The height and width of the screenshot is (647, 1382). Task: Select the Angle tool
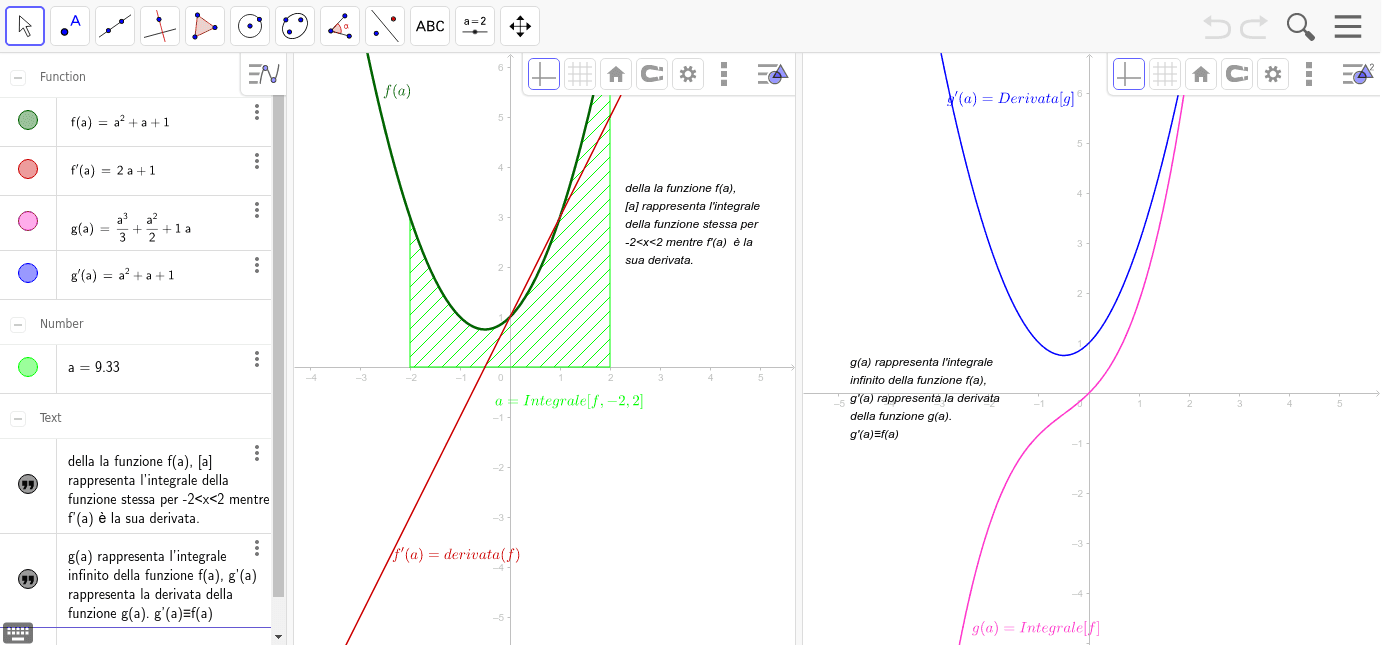click(x=340, y=26)
